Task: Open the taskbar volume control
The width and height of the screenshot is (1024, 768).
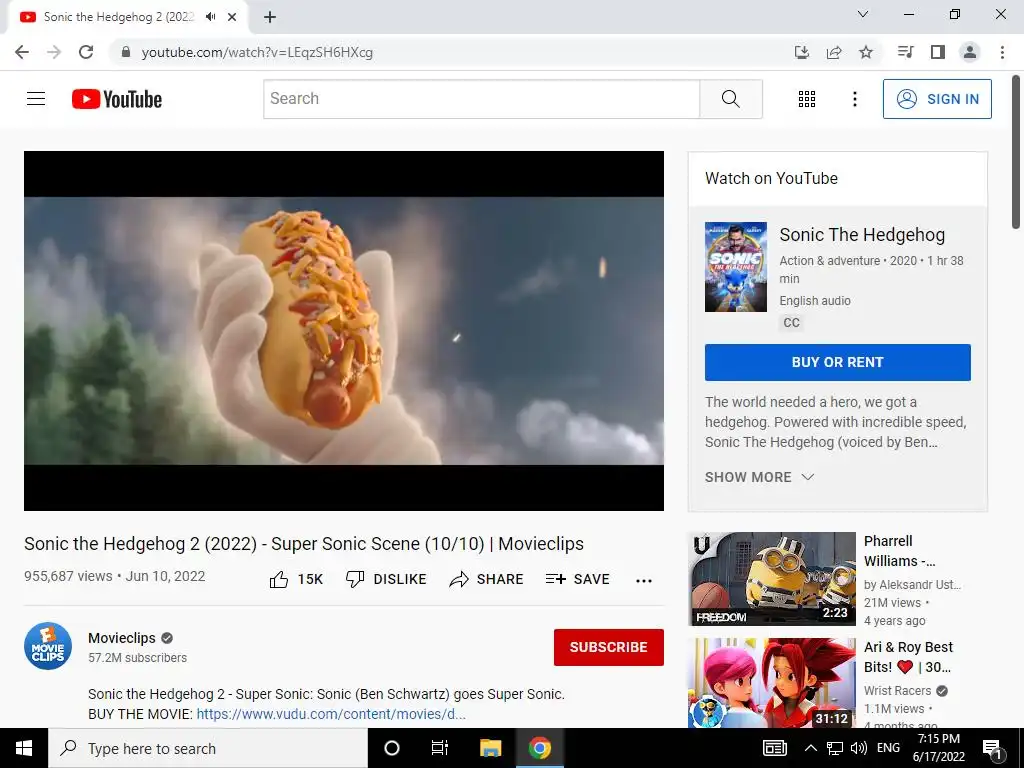Action: 859,748
